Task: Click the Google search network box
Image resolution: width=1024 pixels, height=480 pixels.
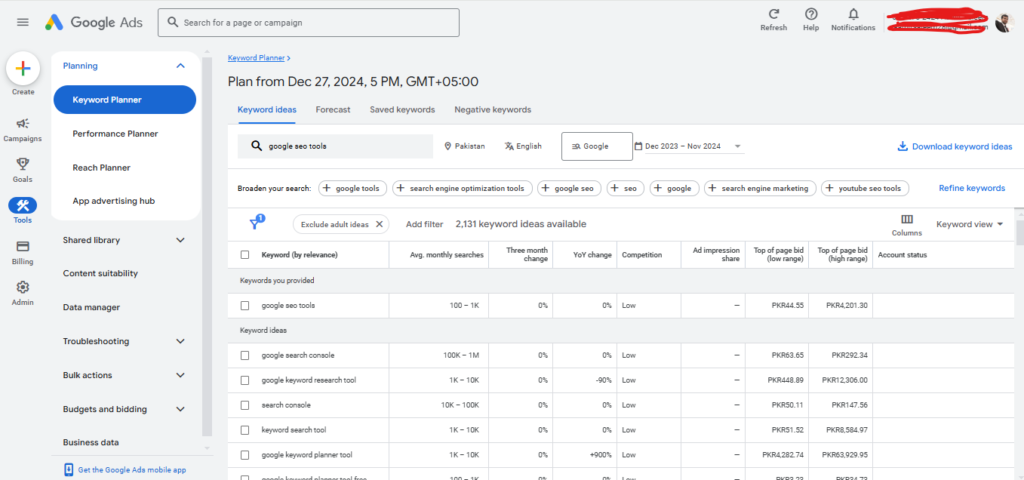Action: click(597, 146)
